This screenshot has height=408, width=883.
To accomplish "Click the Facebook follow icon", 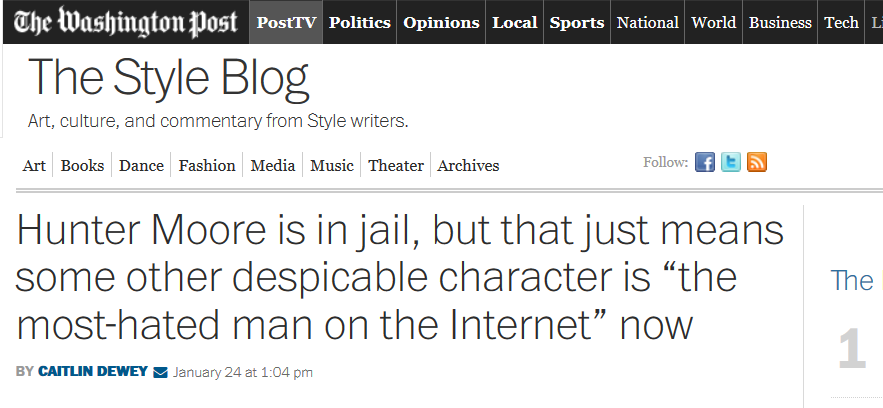I will click(x=705, y=163).
